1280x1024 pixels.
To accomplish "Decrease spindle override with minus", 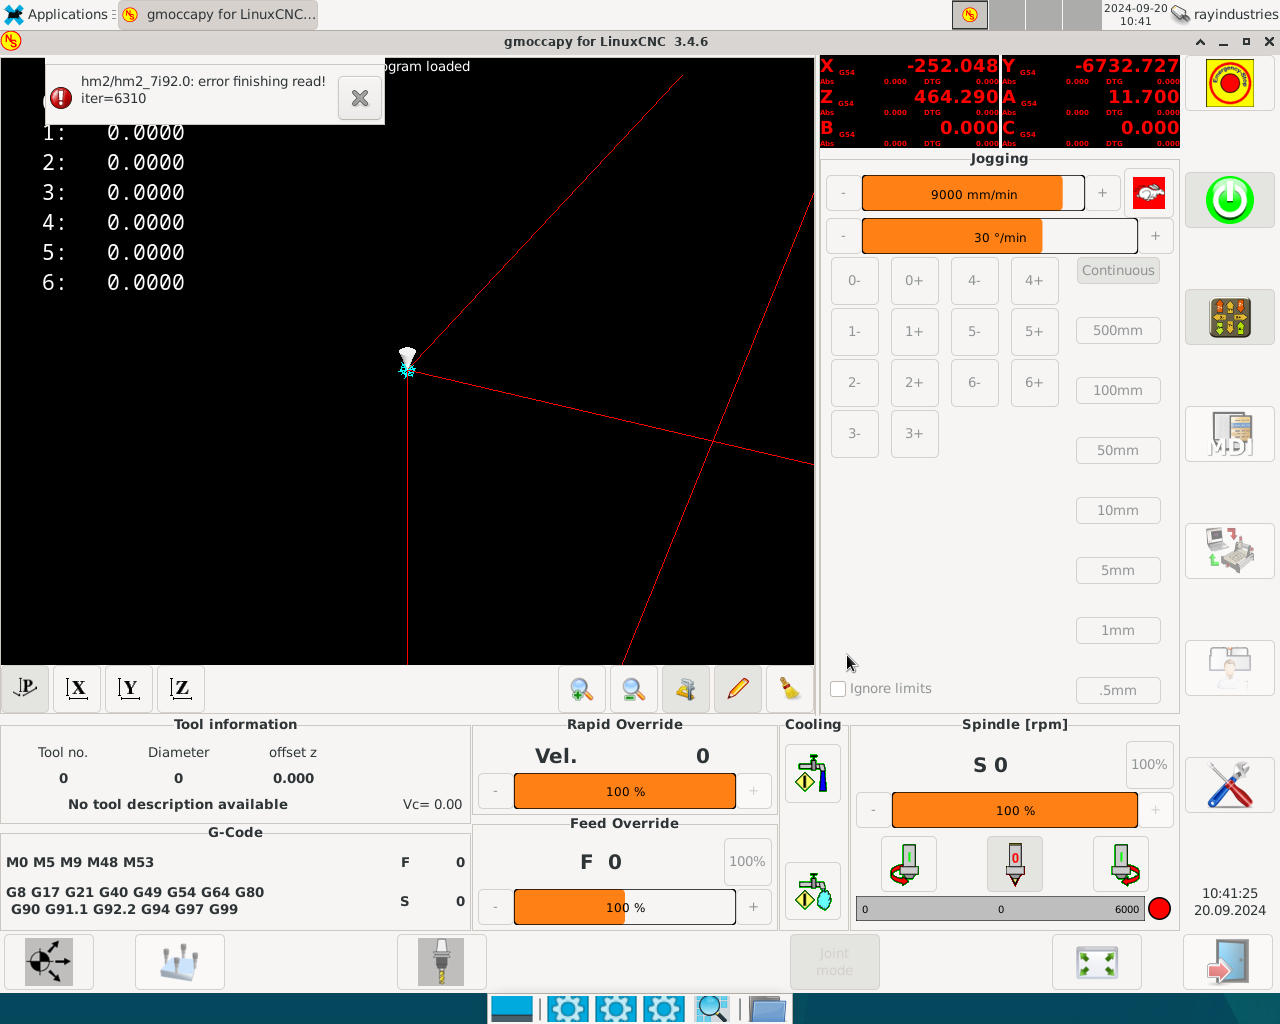I will [x=874, y=811].
